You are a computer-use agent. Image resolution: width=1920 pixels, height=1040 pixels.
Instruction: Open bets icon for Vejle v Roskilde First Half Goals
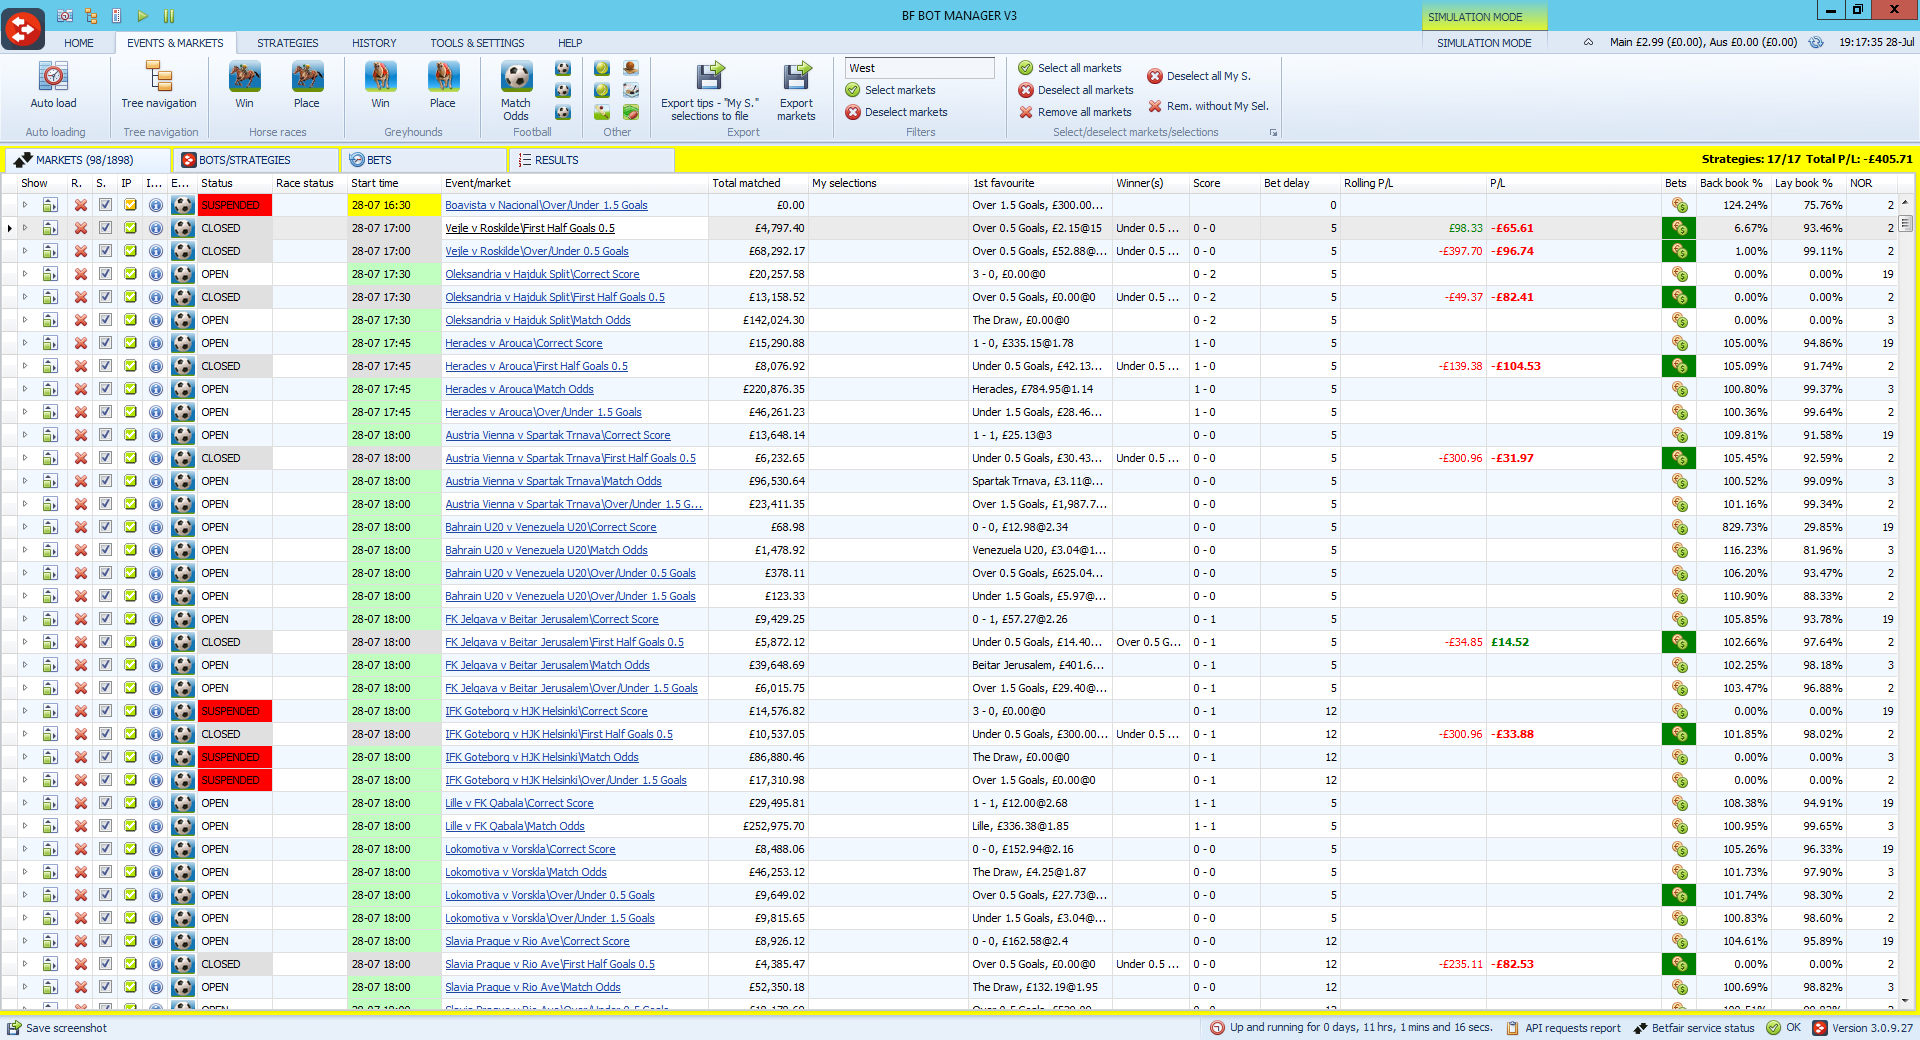(x=1678, y=228)
